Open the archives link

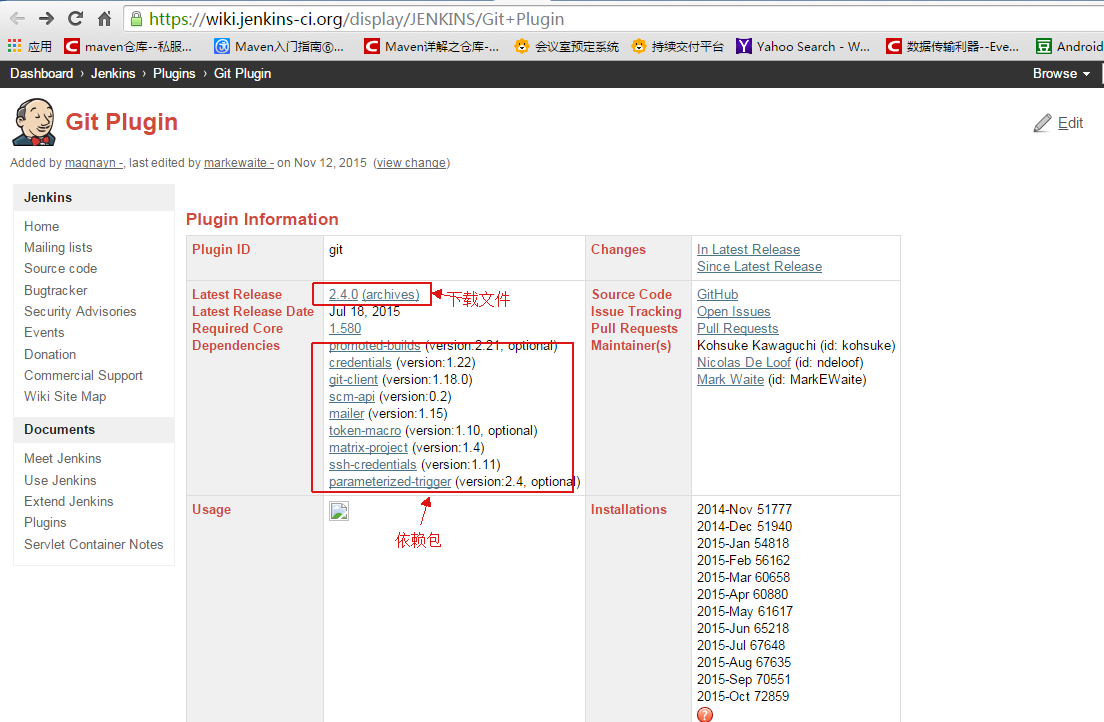(391, 294)
